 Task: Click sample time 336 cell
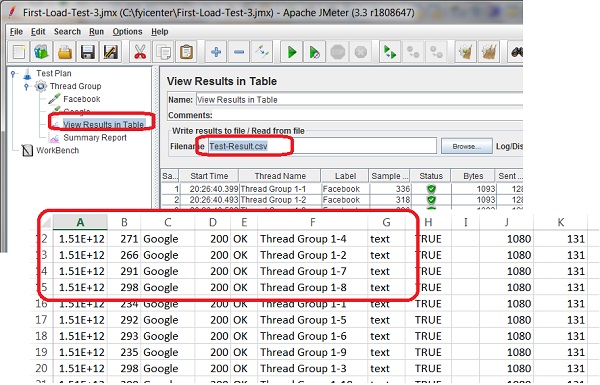coord(390,189)
